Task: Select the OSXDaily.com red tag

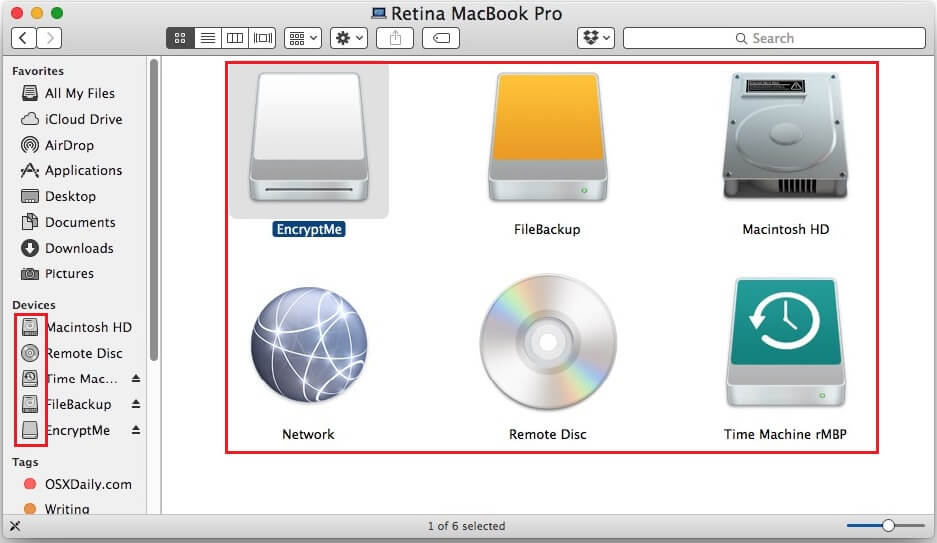Action: (78, 484)
